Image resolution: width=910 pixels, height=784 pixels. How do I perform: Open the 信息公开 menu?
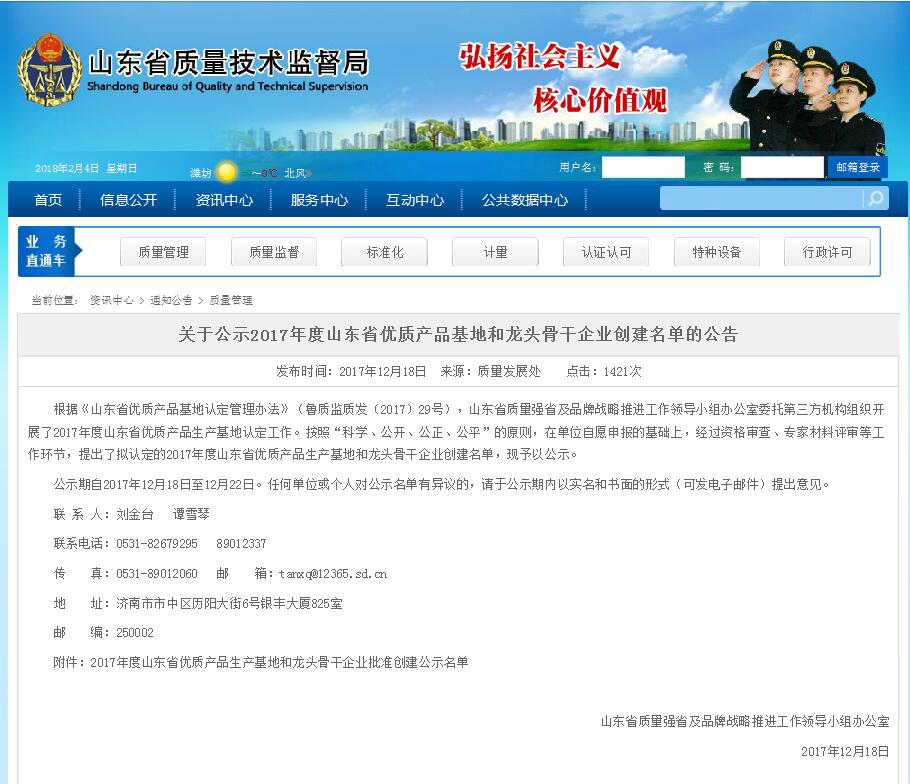tap(128, 200)
